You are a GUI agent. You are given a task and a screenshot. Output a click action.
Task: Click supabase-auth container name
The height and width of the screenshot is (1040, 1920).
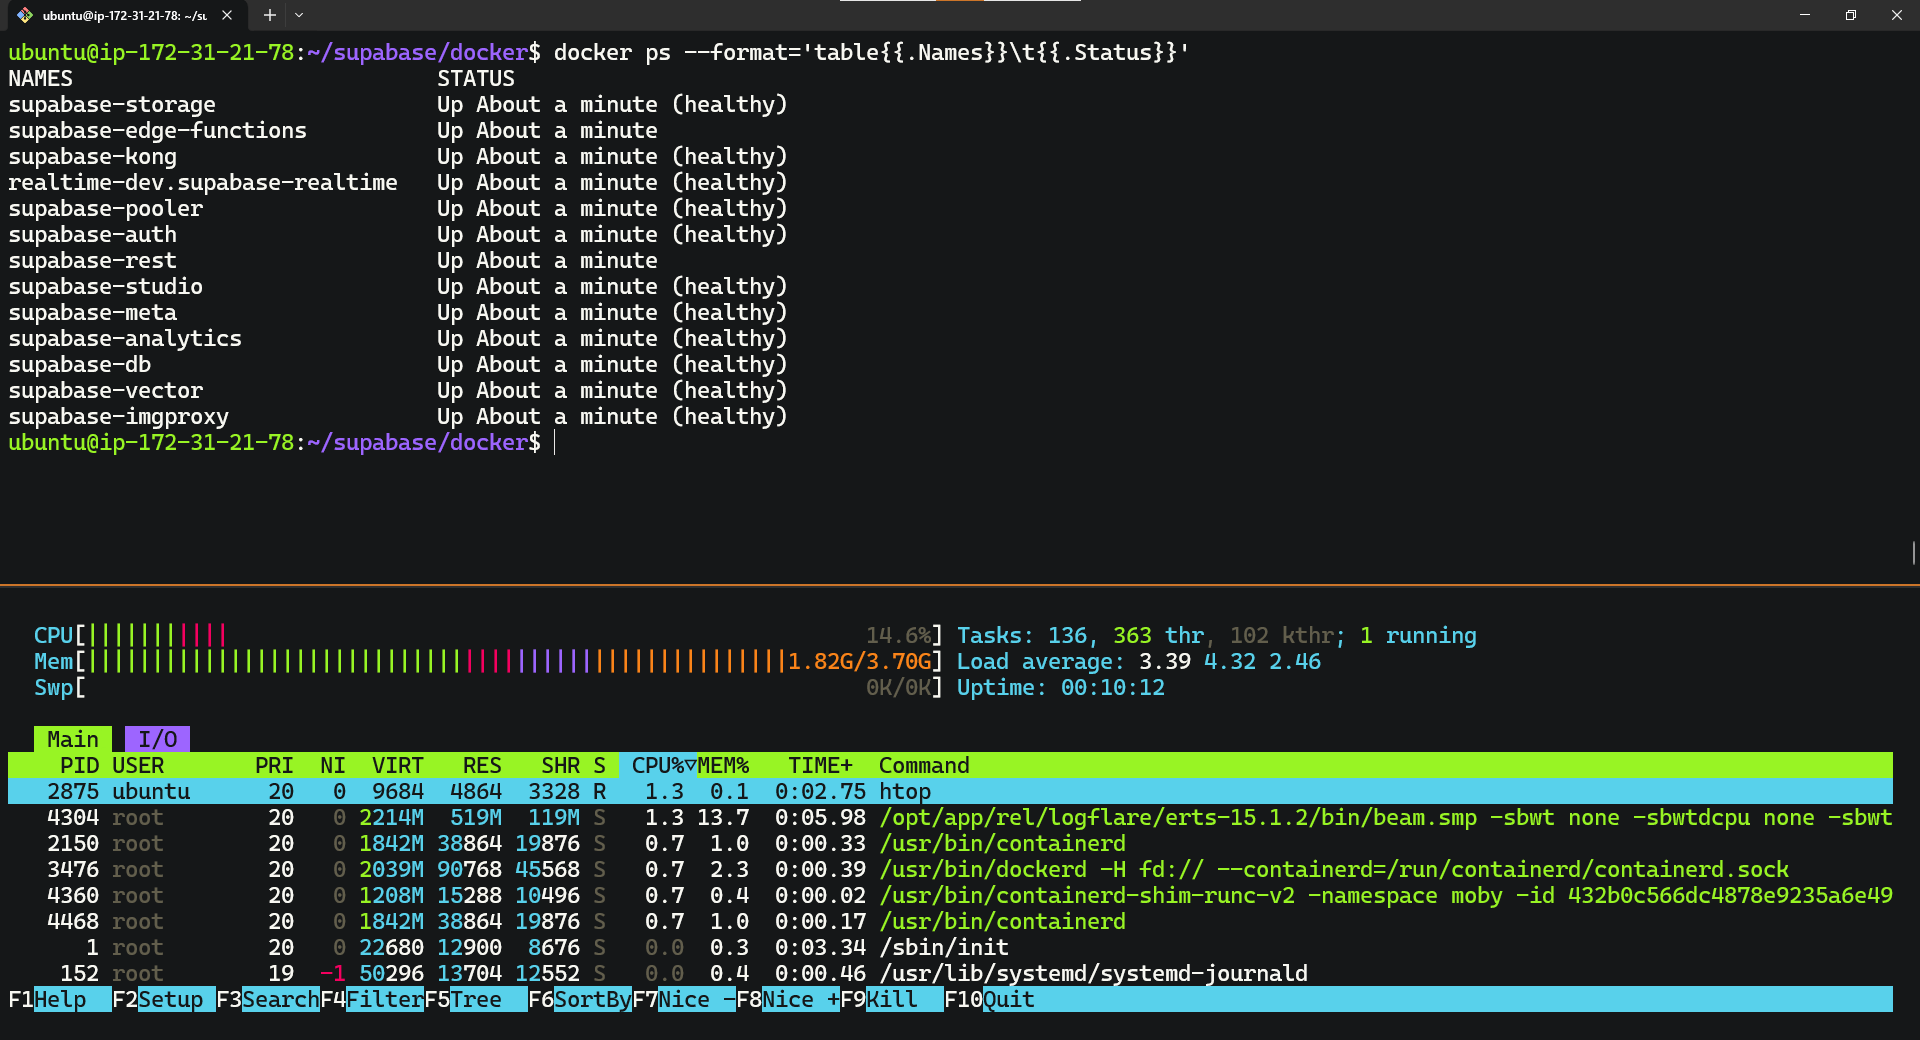(93, 234)
